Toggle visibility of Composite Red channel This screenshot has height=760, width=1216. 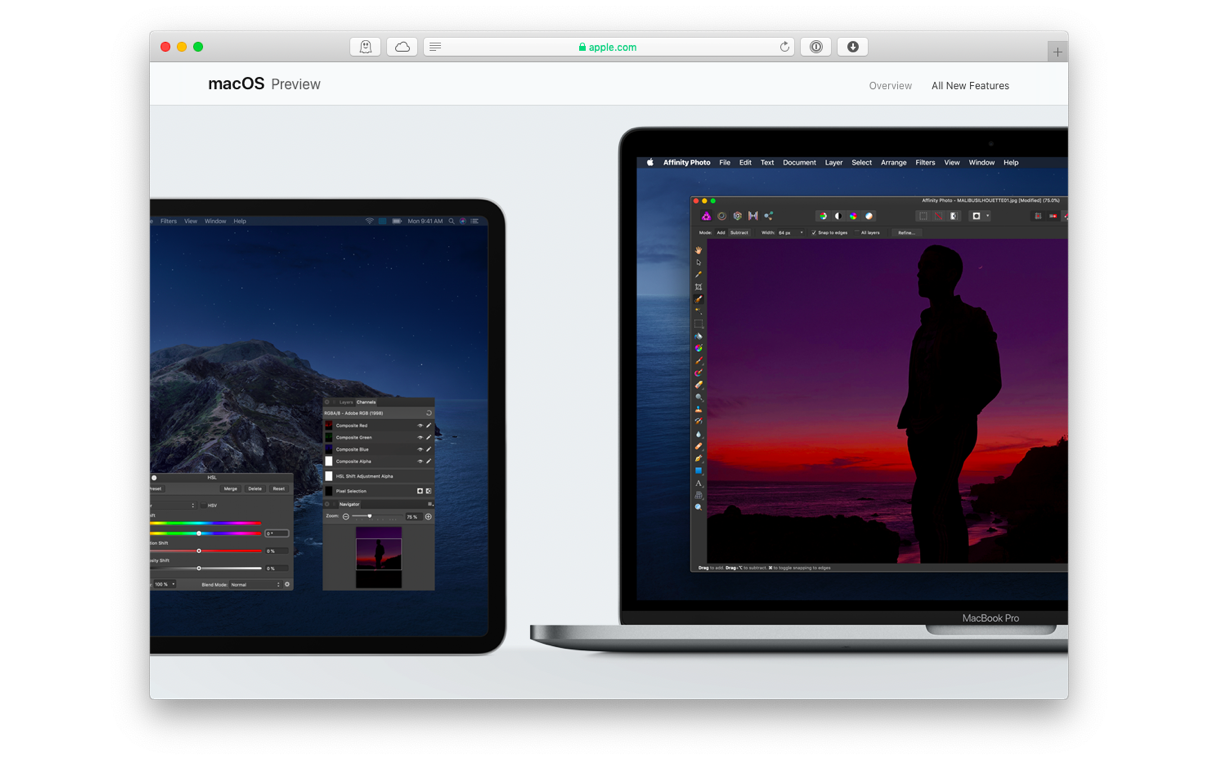[x=420, y=426]
